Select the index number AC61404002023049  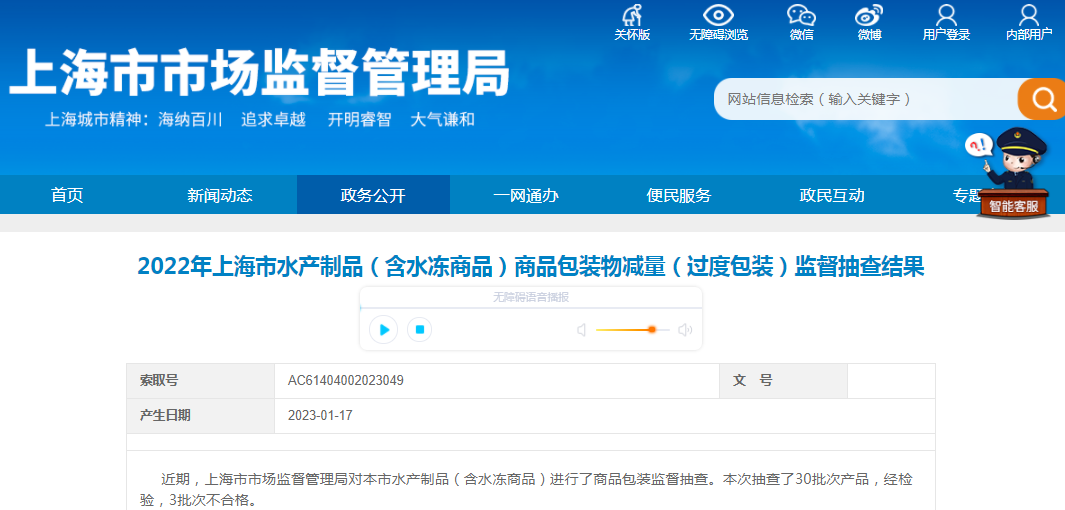click(346, 380)
